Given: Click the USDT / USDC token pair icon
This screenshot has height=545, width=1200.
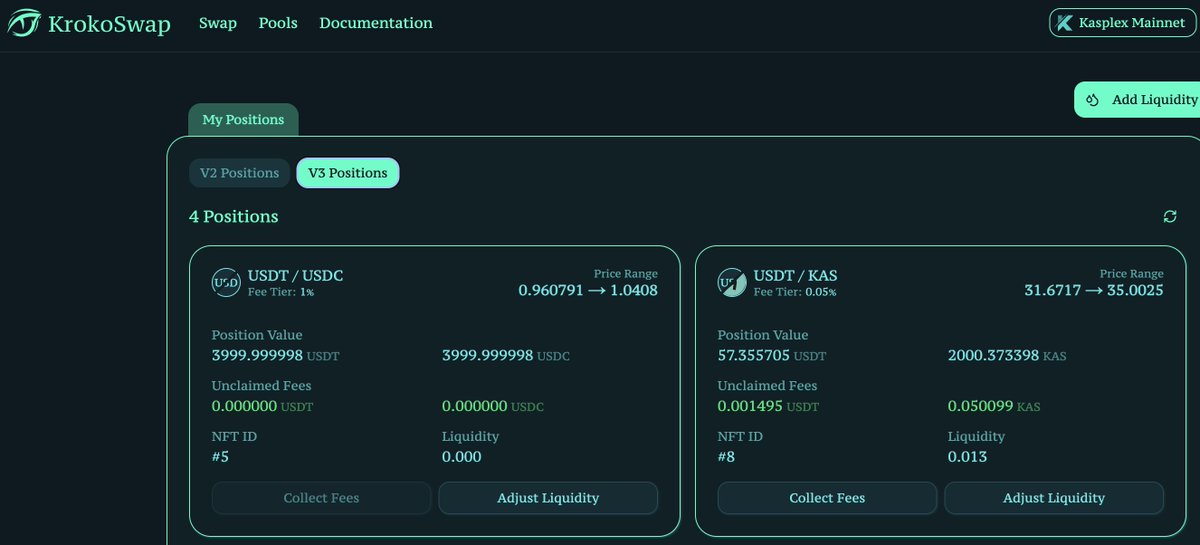Looking at the screenshot, I should point(226,283).
